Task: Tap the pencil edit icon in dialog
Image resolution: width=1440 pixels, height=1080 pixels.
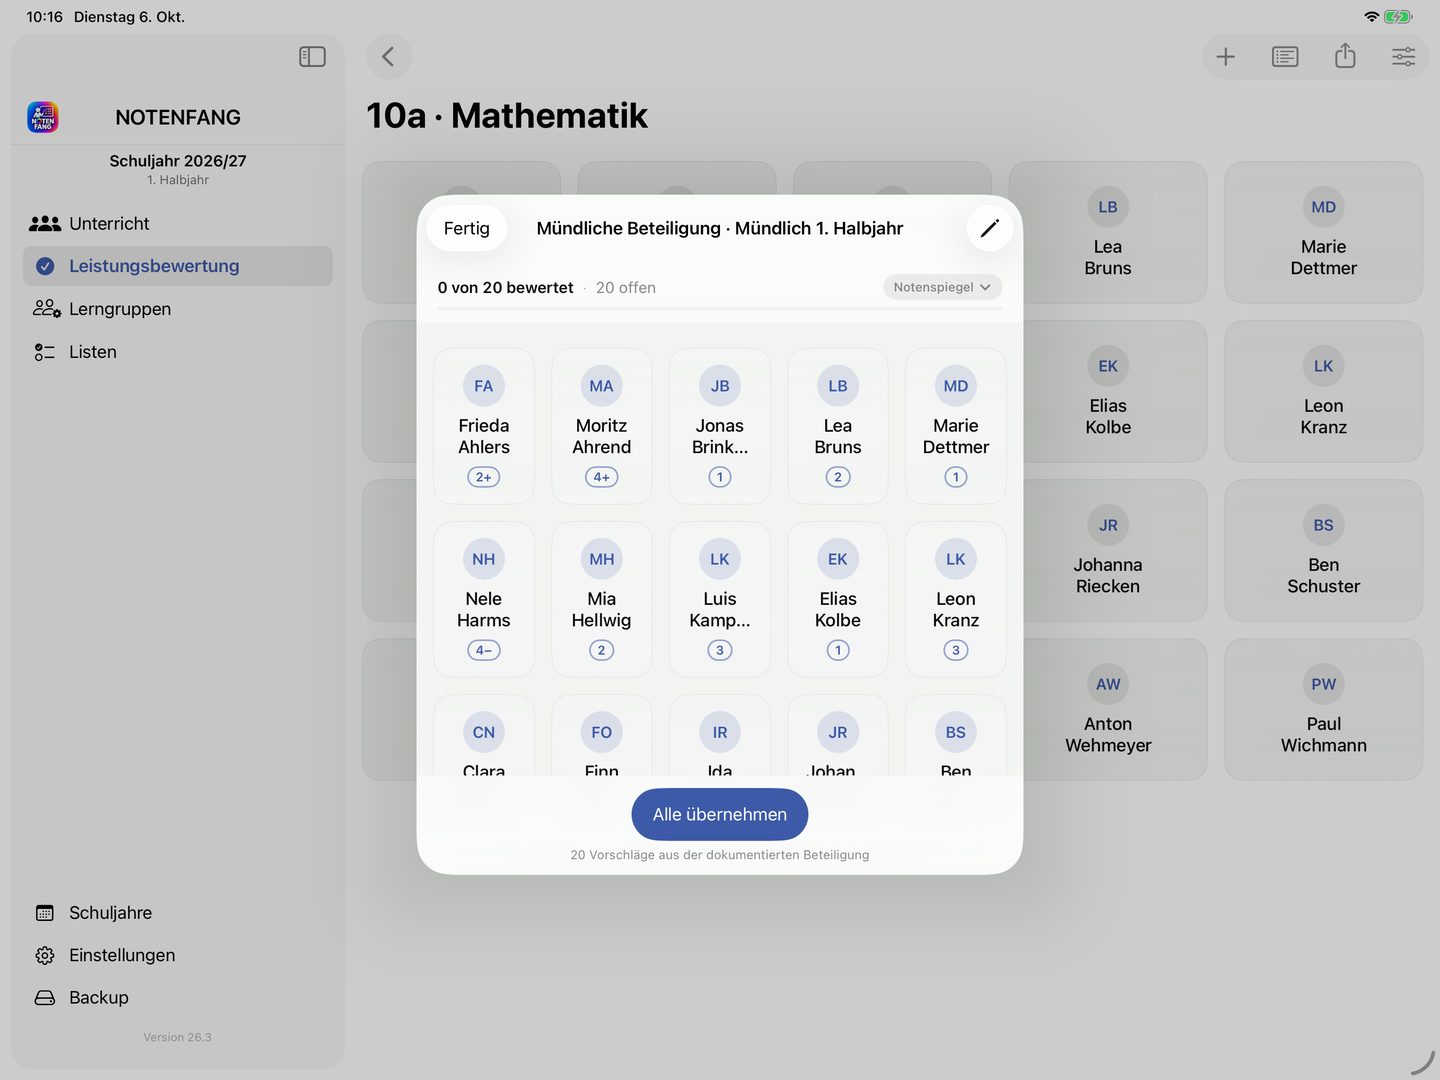Action: point(990,228)
